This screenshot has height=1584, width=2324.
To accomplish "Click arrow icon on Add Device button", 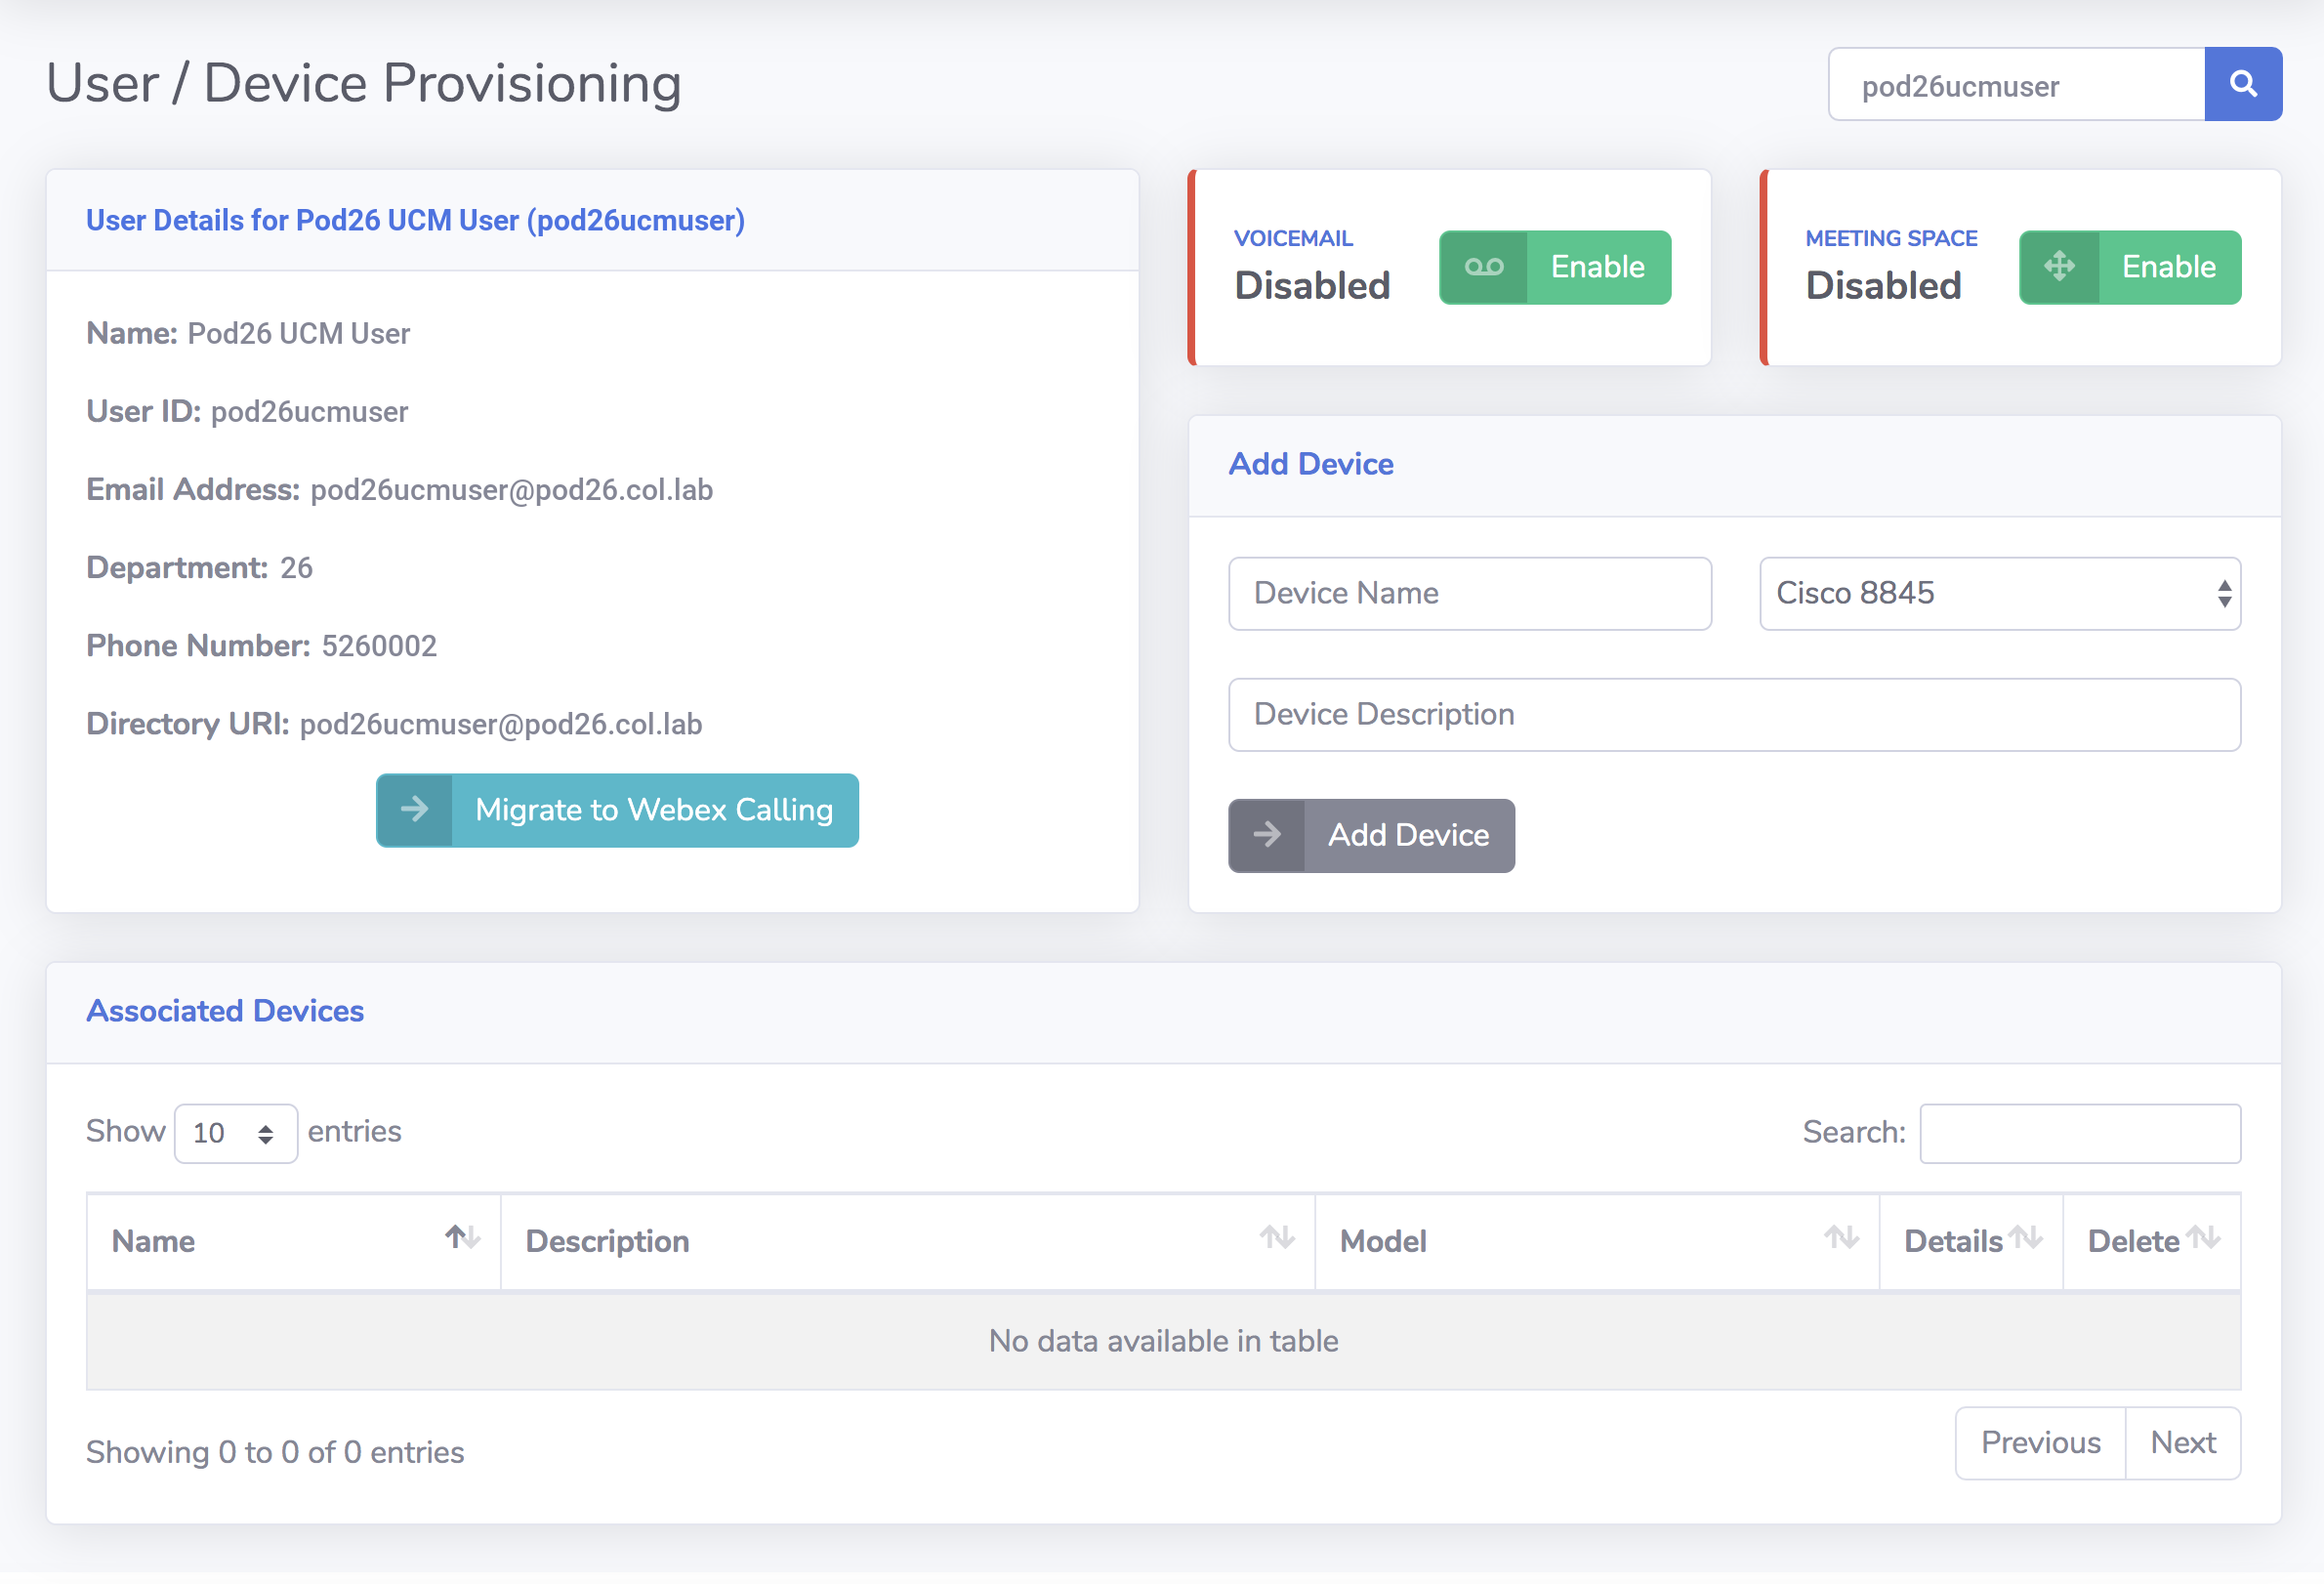I will click(1266, 835).
